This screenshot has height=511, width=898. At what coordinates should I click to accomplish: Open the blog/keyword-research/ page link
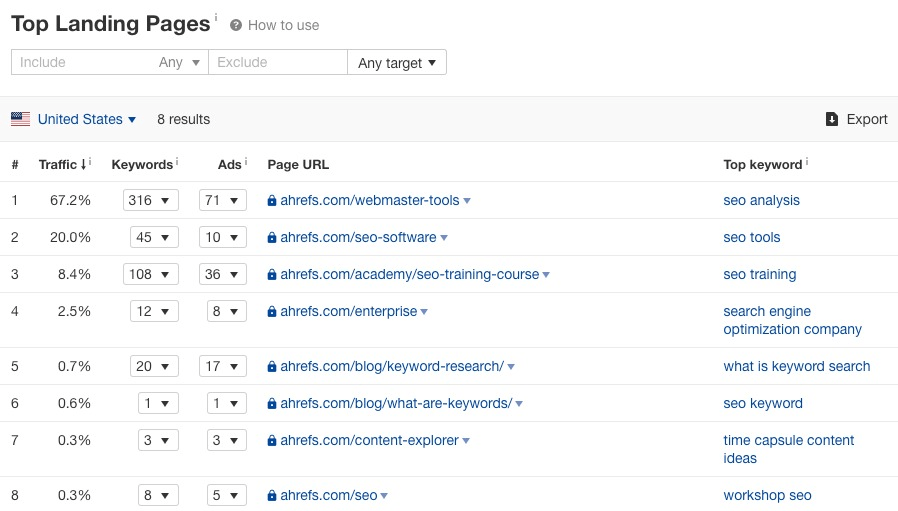[x=392, y=366]
